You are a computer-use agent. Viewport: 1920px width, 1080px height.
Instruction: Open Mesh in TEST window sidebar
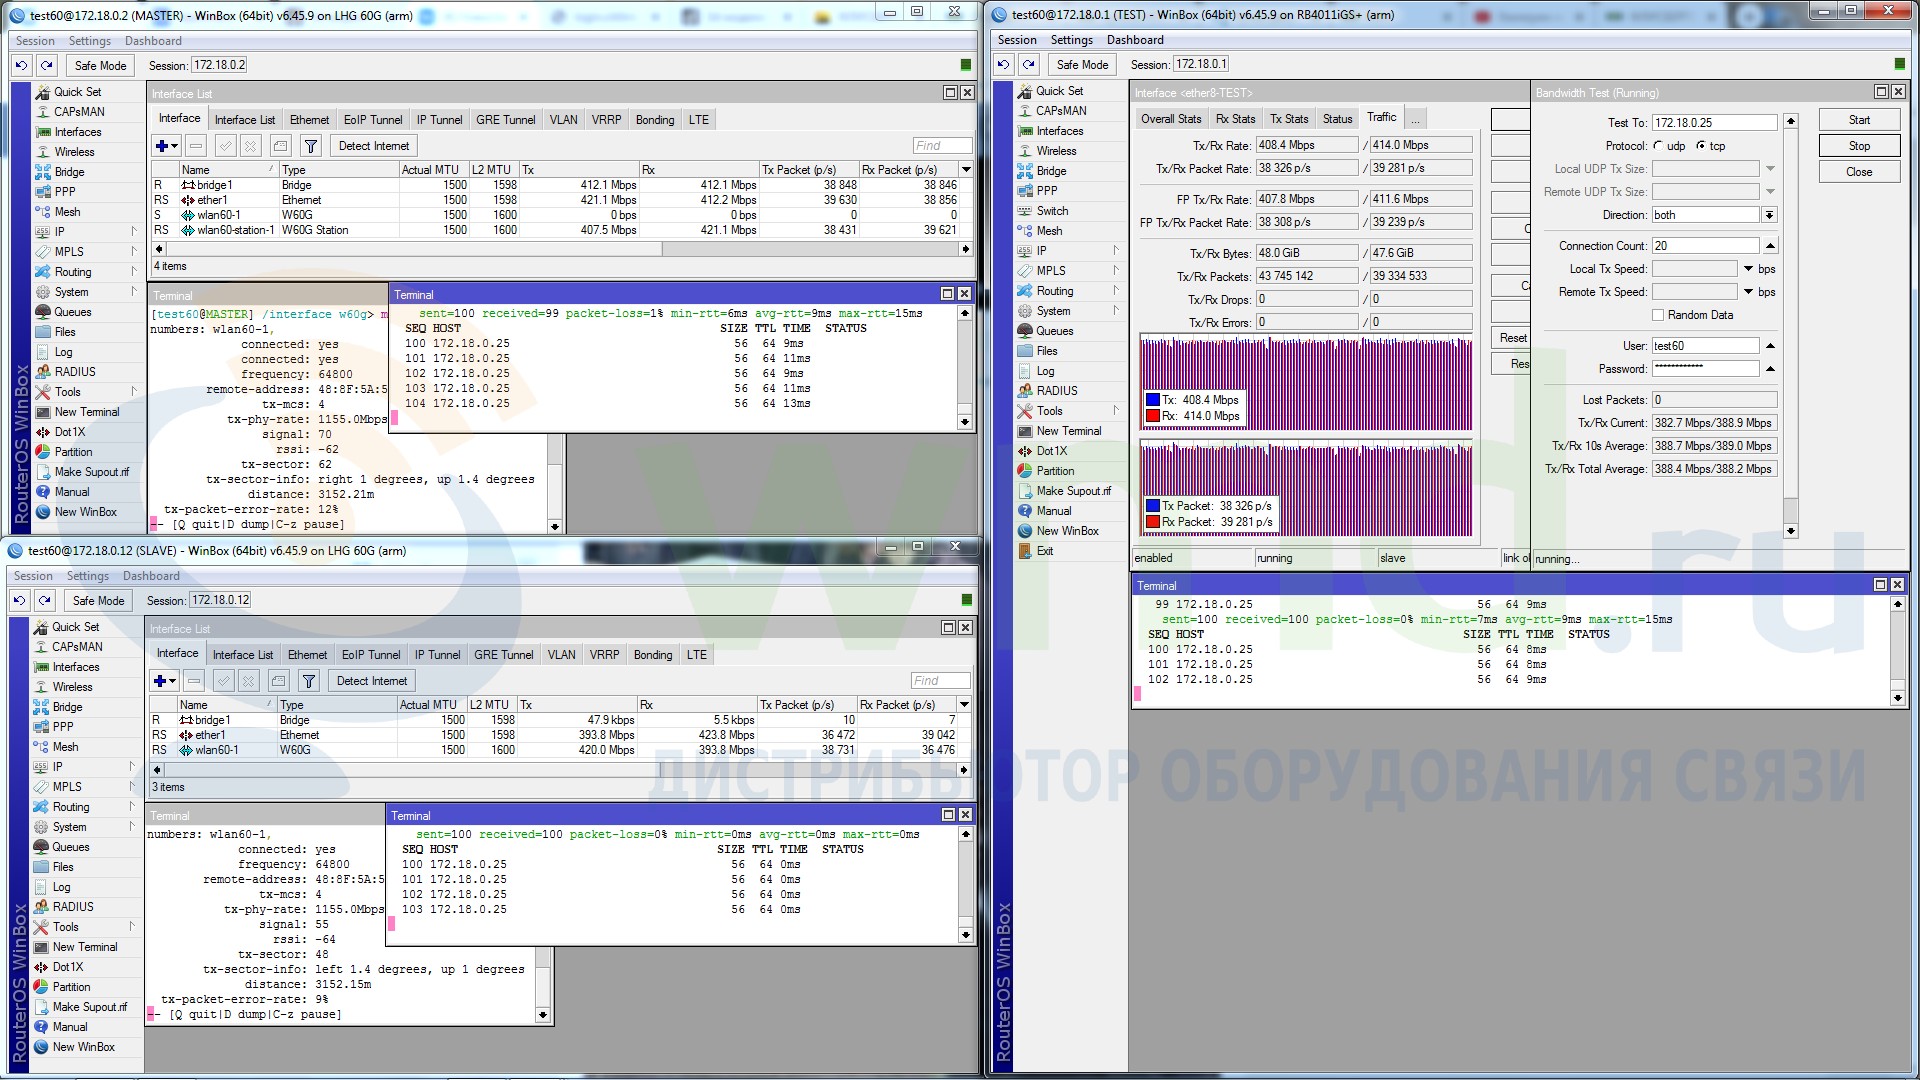[1049, 231]
